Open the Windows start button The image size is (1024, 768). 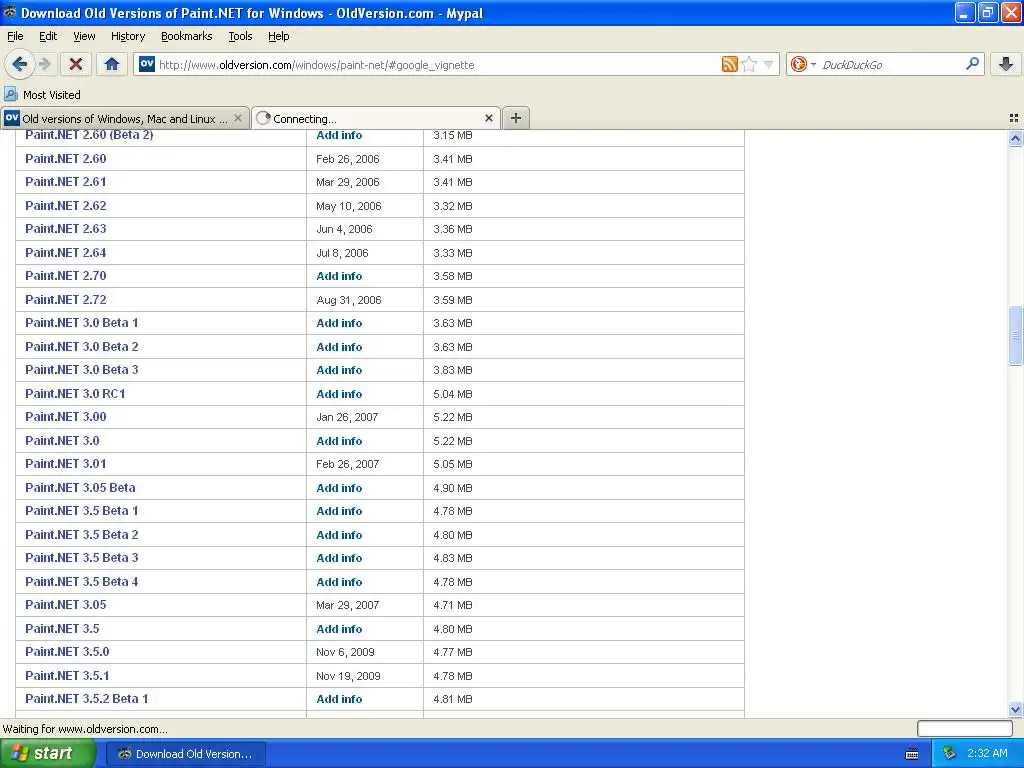(x=48, y=753)
